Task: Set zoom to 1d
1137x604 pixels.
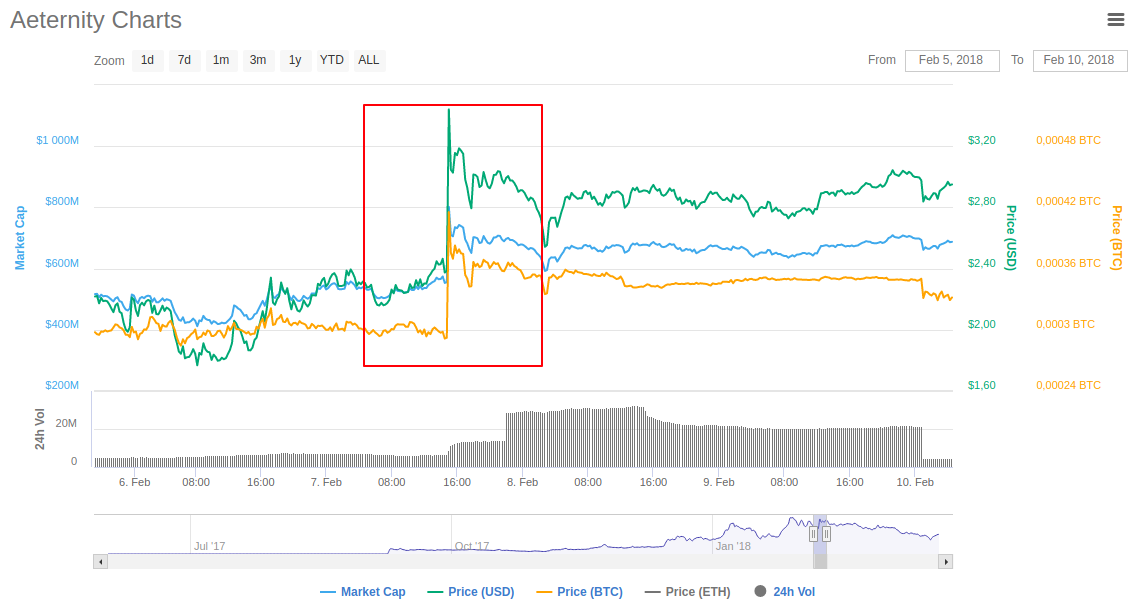Action: pos(147,60)
